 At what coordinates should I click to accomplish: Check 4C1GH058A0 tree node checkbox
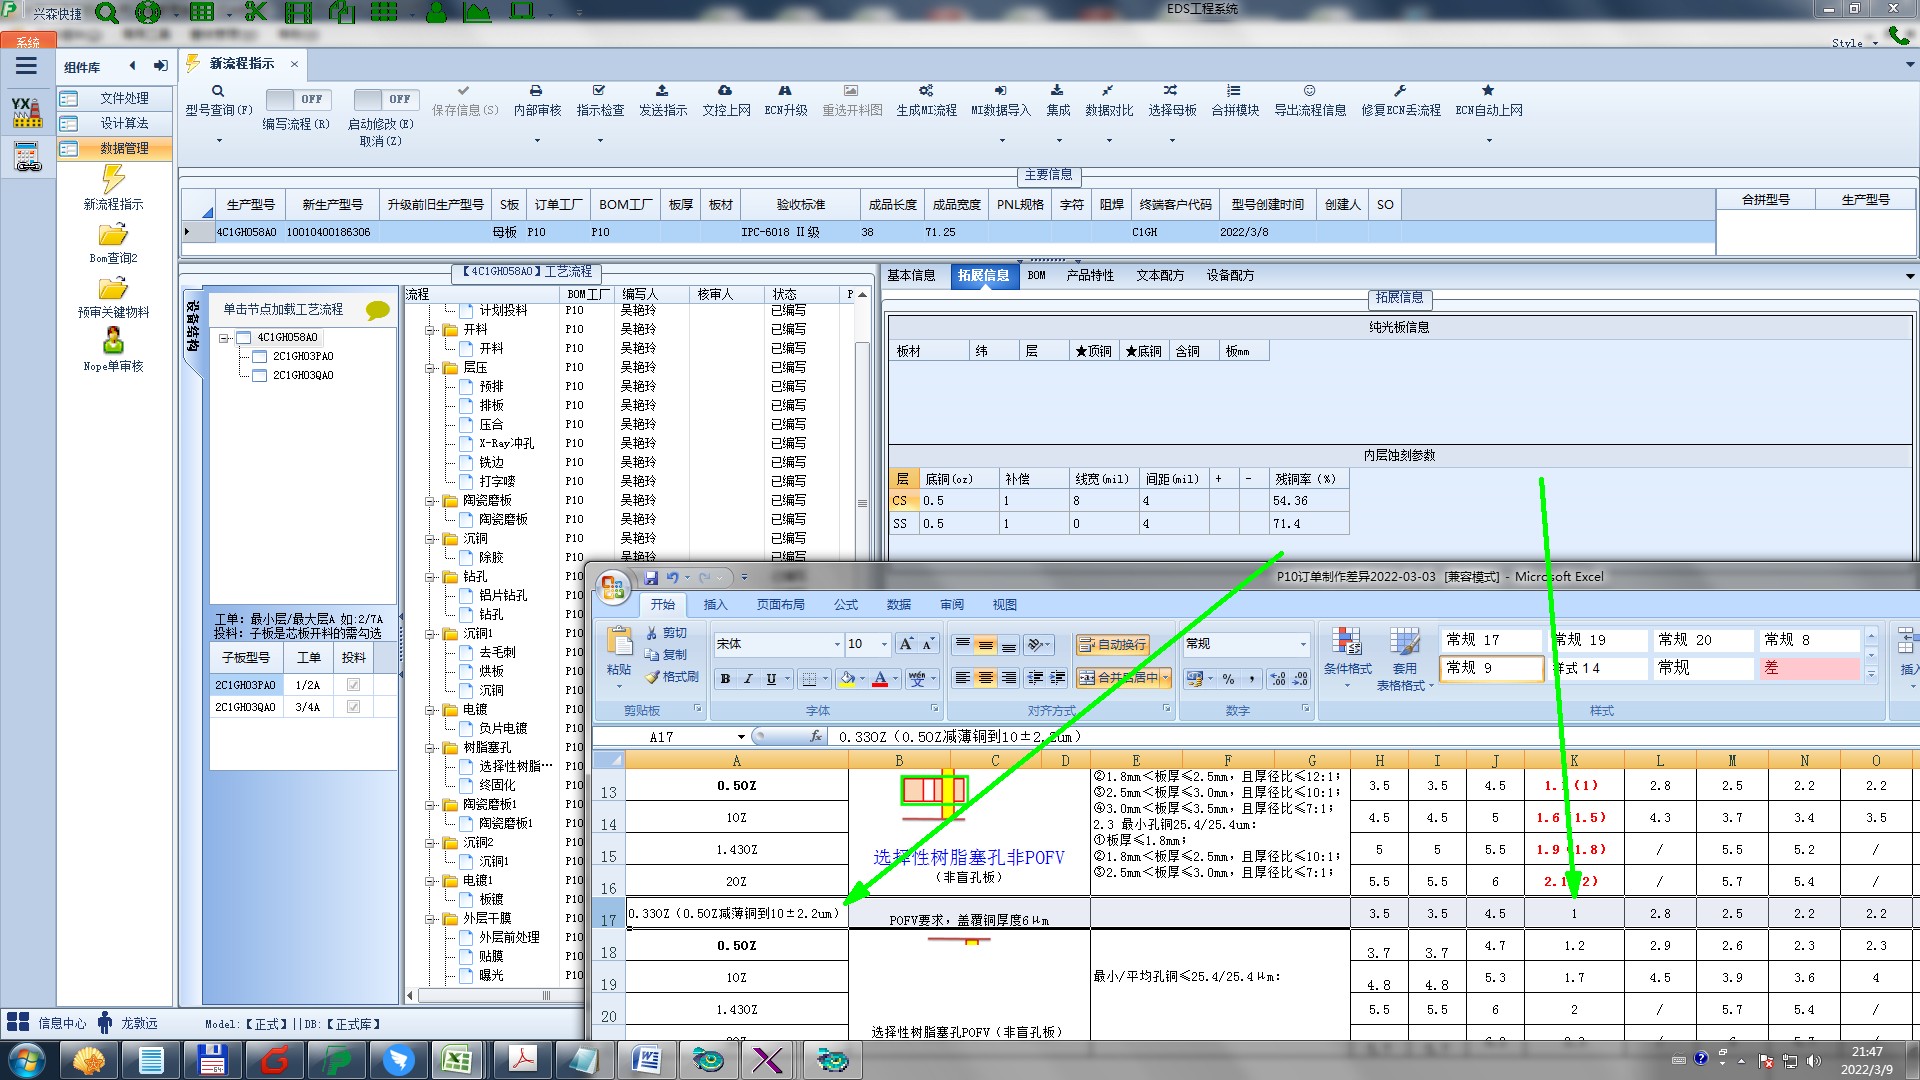(243, 338)
